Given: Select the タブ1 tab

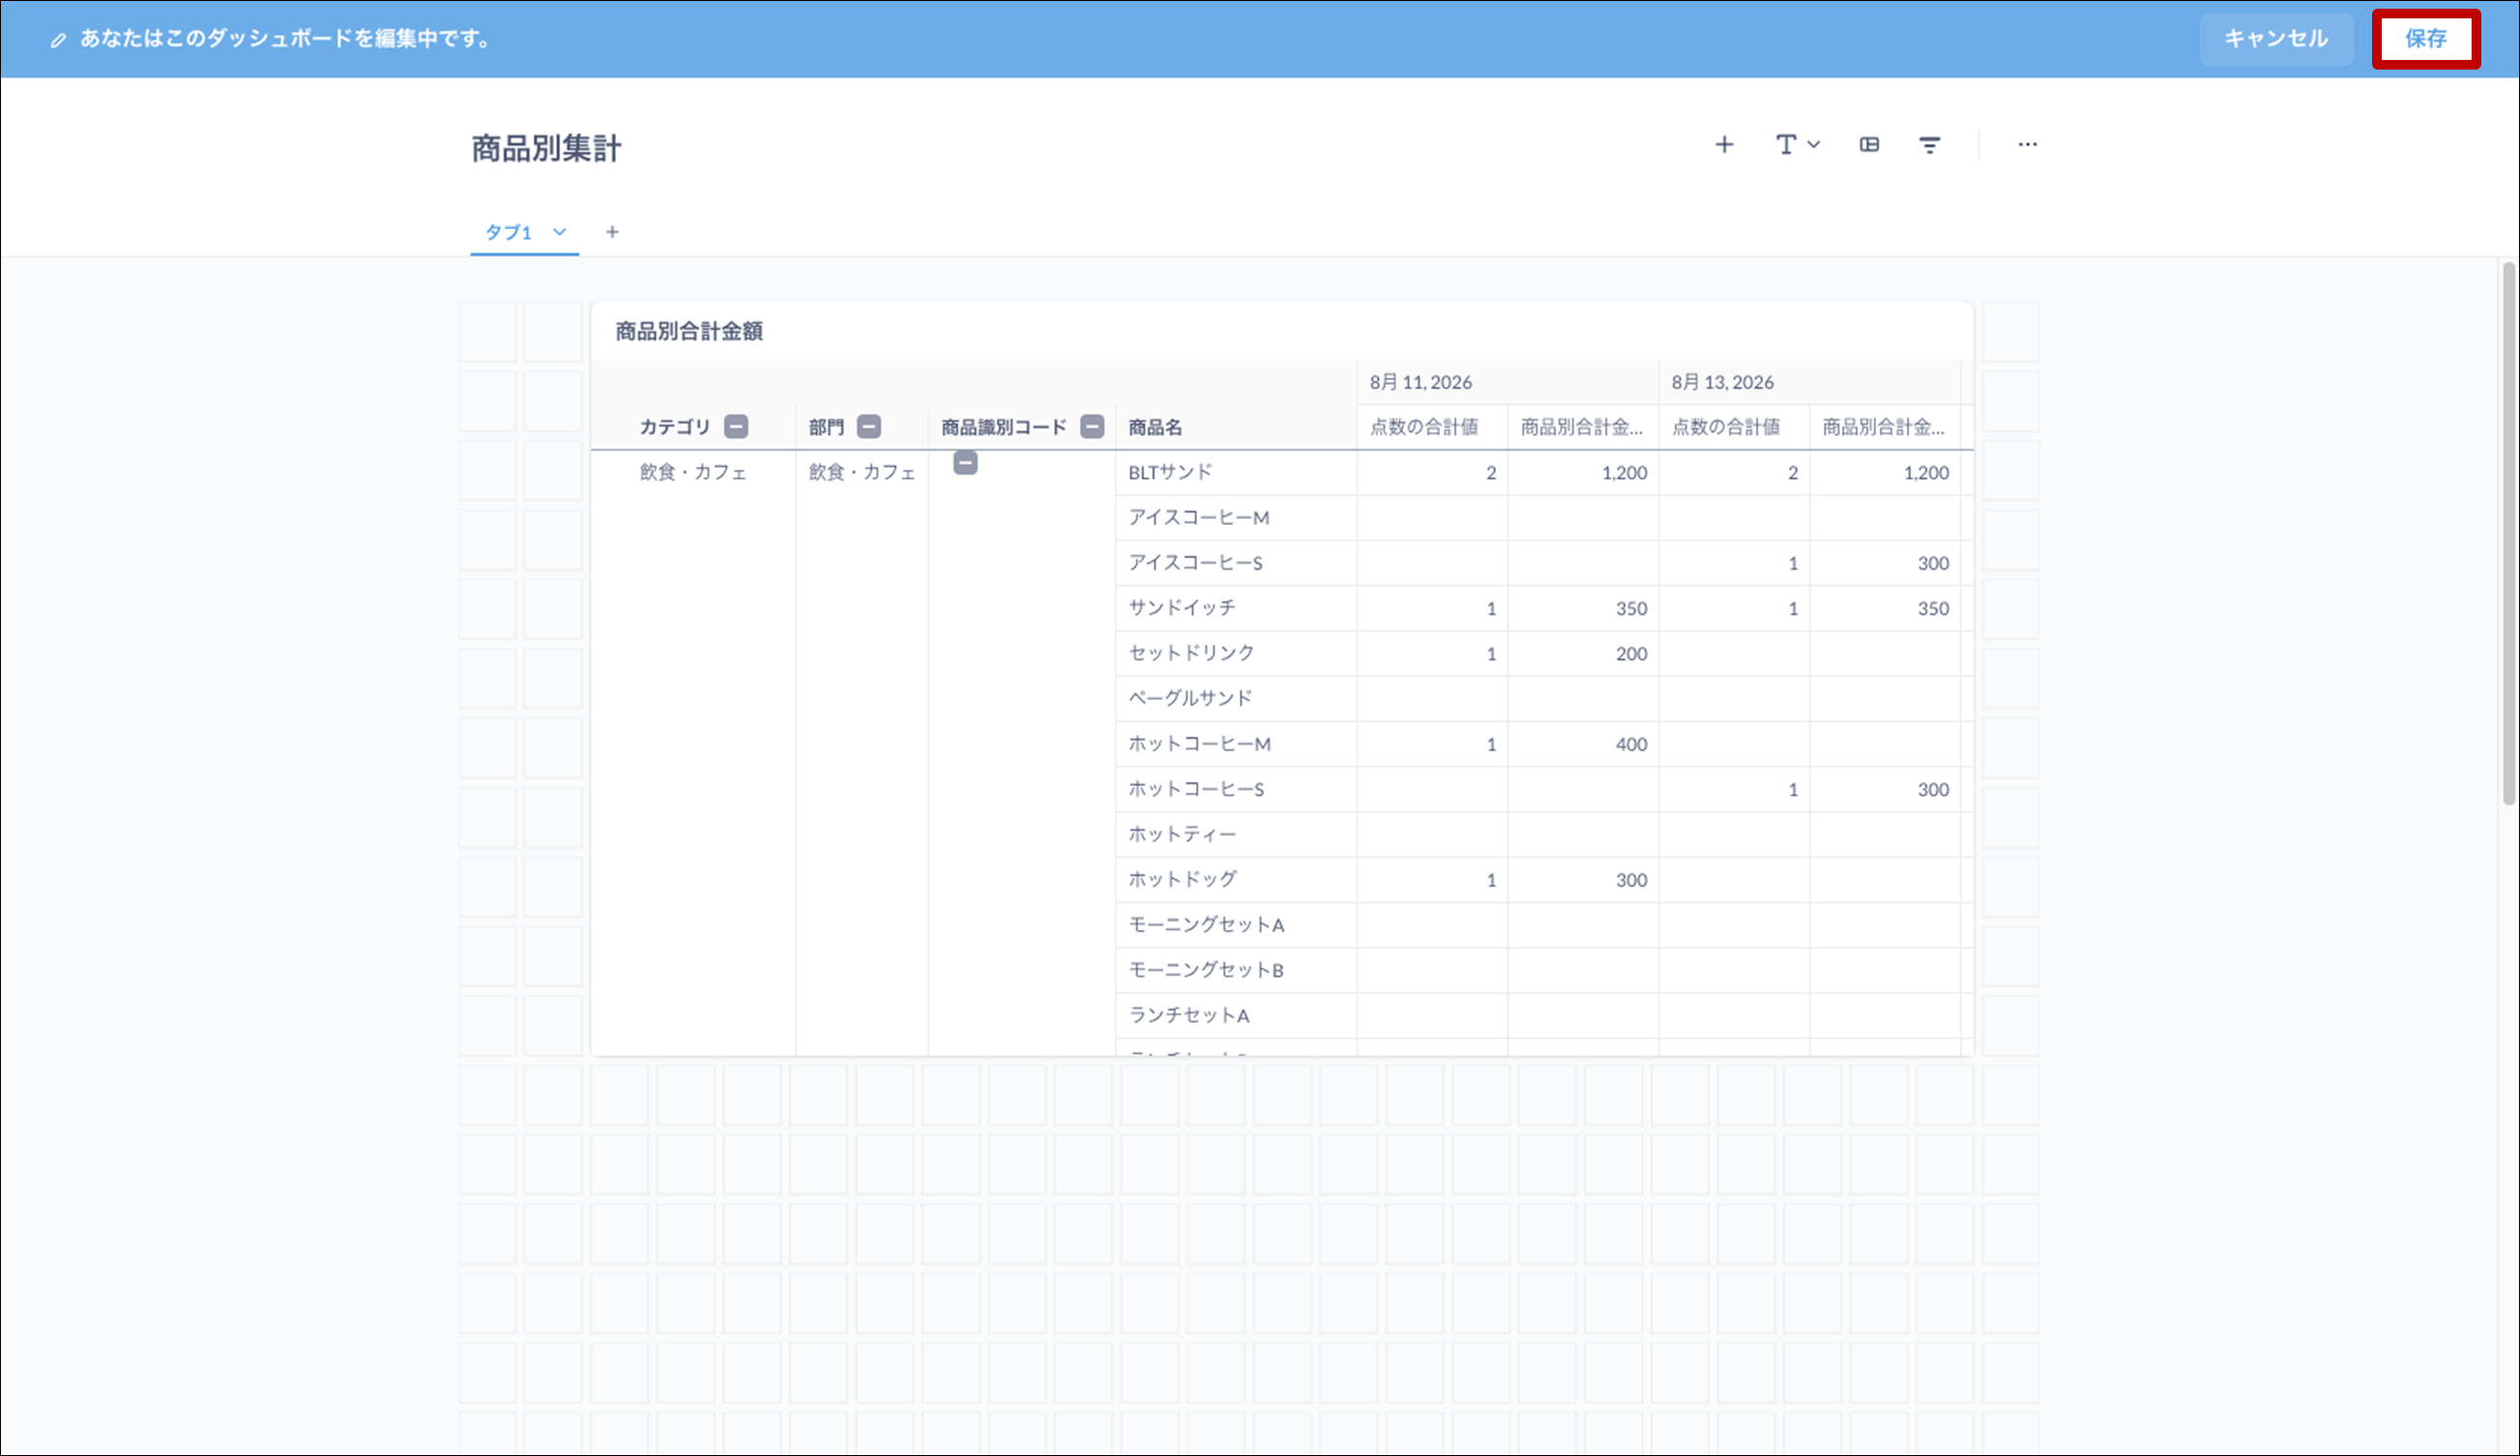Looking at the screenshot, I should (x=508, y=232).
